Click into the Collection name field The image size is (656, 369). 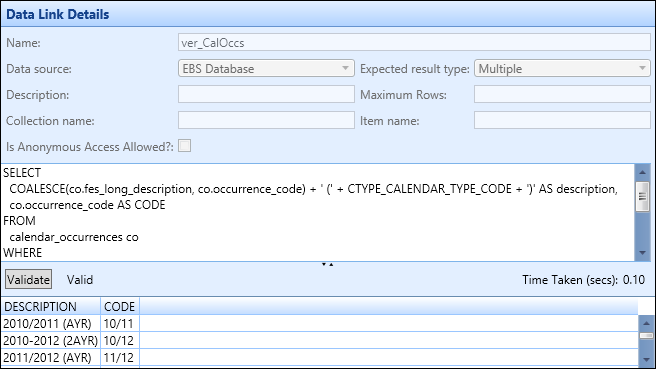click(x=266, y=120)
